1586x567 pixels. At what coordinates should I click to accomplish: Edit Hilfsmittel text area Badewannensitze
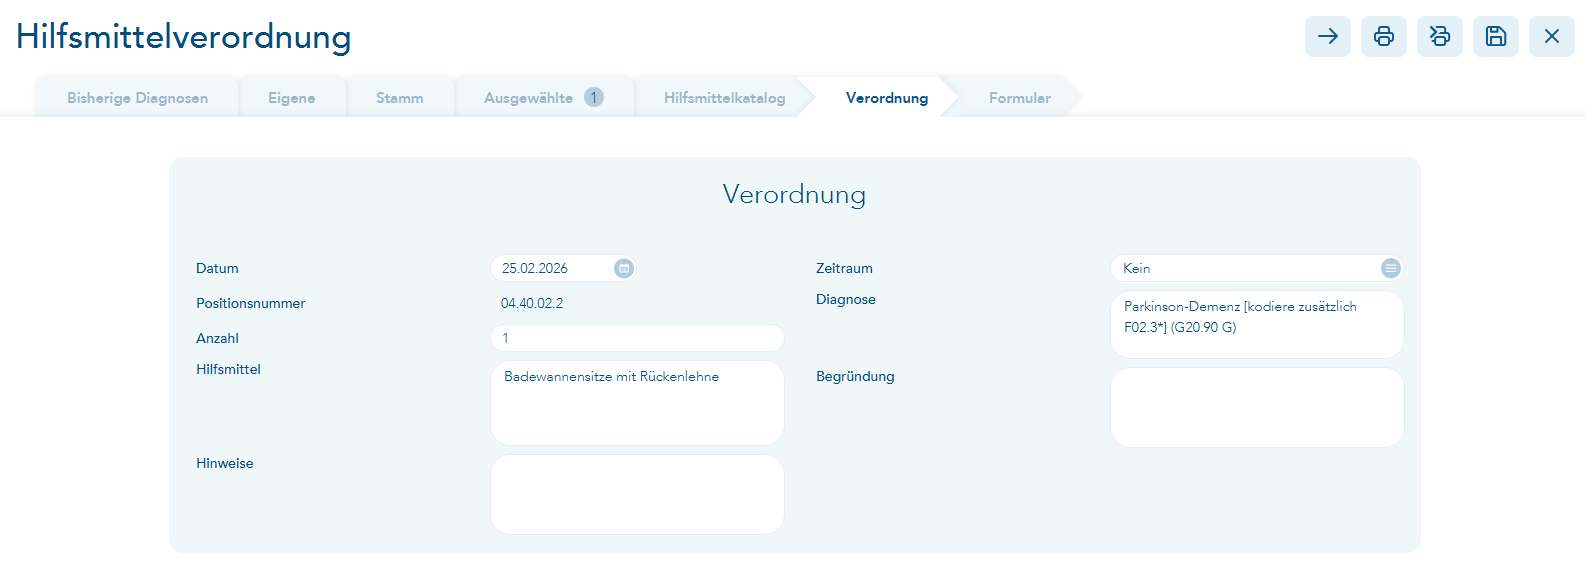637,403
